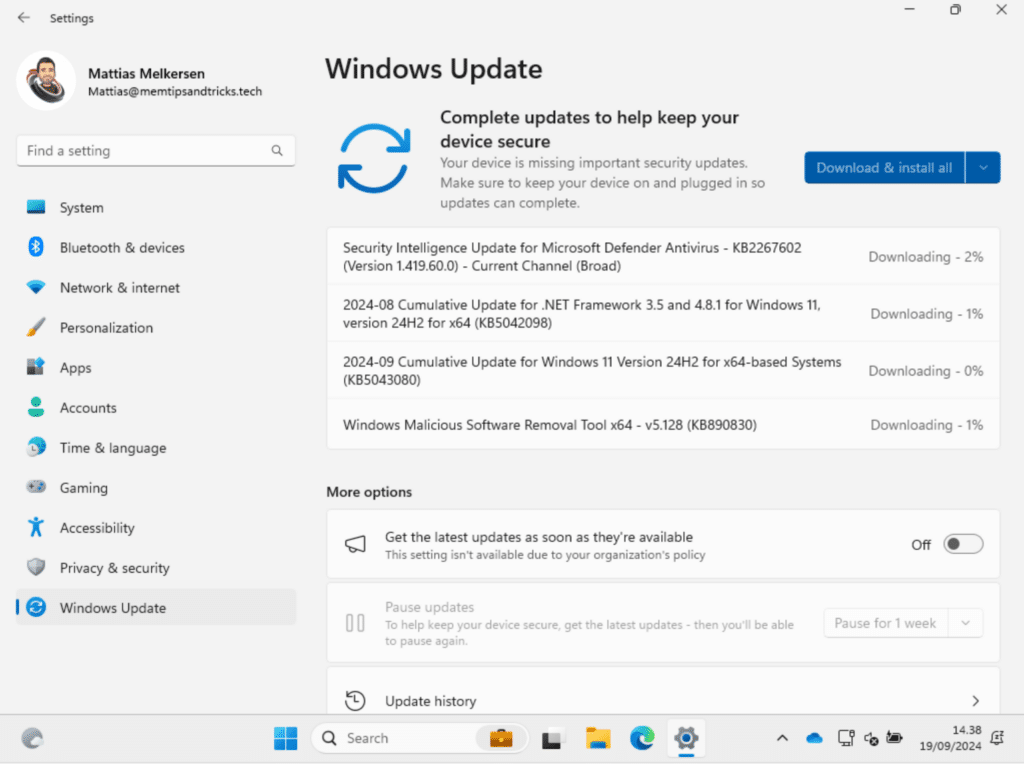This screenshot has height=764, width=1024.
Task: Select Accessibility in the sidebar
Action: click(156, 528)
